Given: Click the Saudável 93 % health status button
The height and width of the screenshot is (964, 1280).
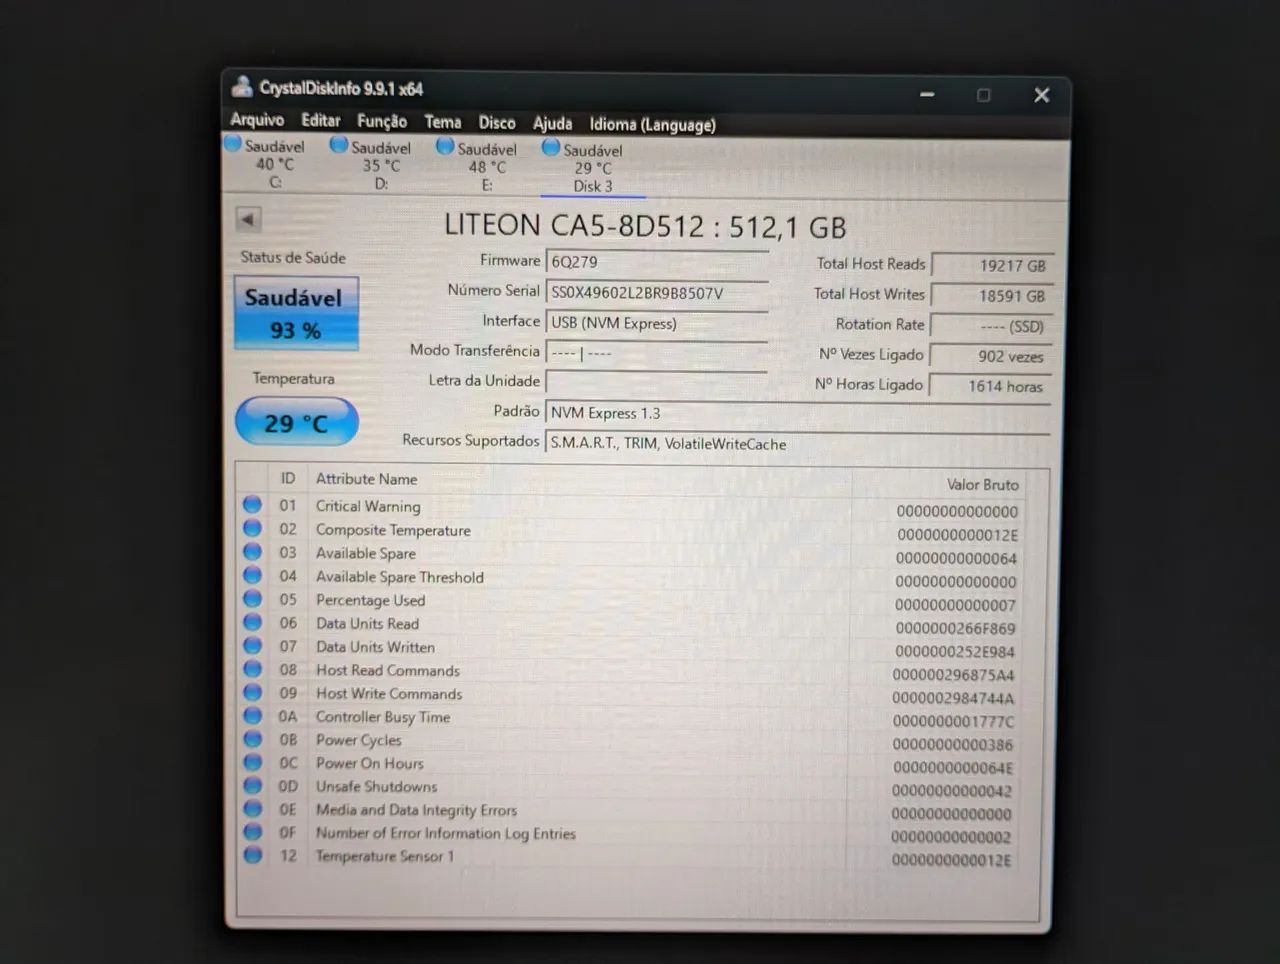Looking at the screenshot, I should 296,313.
